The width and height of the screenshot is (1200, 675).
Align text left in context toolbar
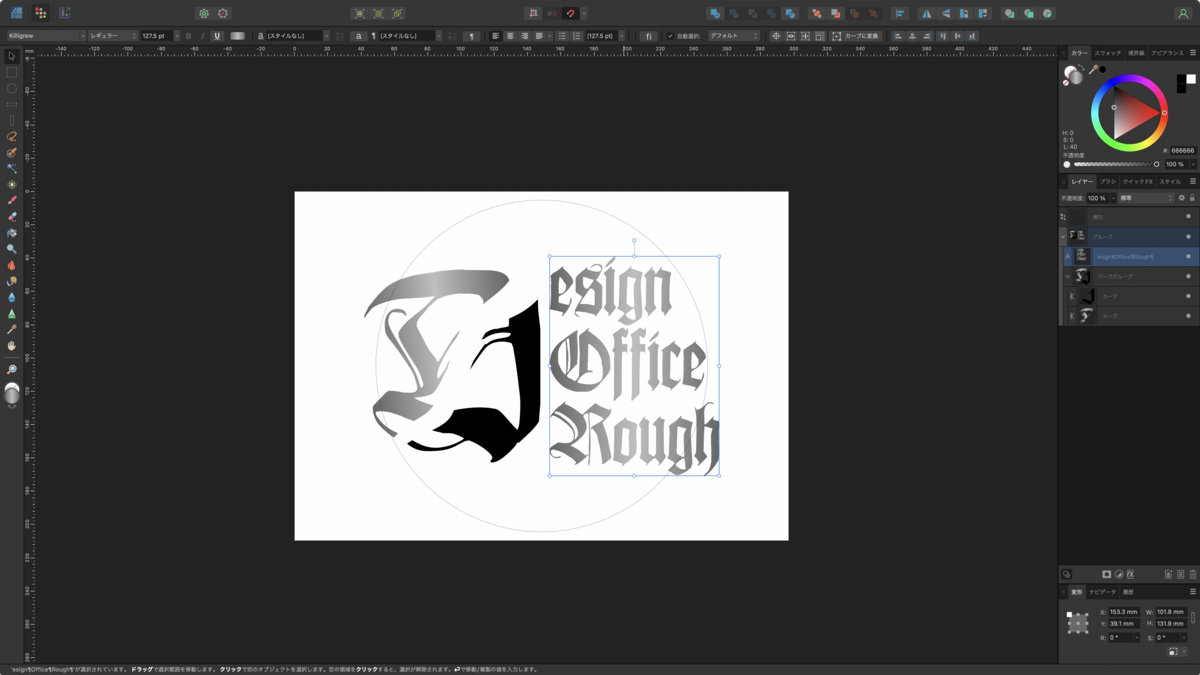pos(495,36)
